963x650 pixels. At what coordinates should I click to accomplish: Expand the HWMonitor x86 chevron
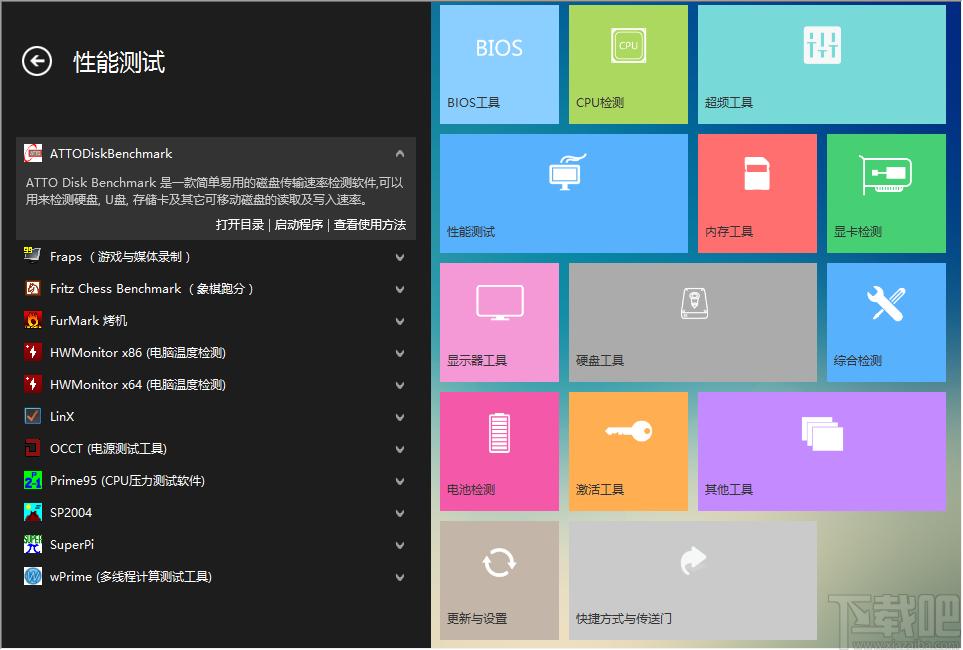click(x=400, y=353)
